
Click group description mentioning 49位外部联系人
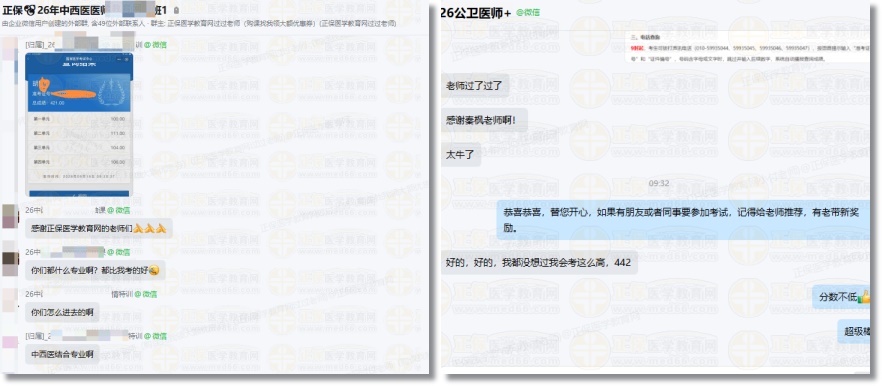click(x=199, y=24)
